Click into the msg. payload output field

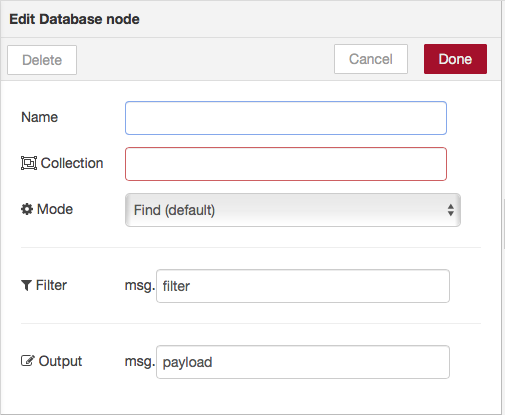[303, 362]
